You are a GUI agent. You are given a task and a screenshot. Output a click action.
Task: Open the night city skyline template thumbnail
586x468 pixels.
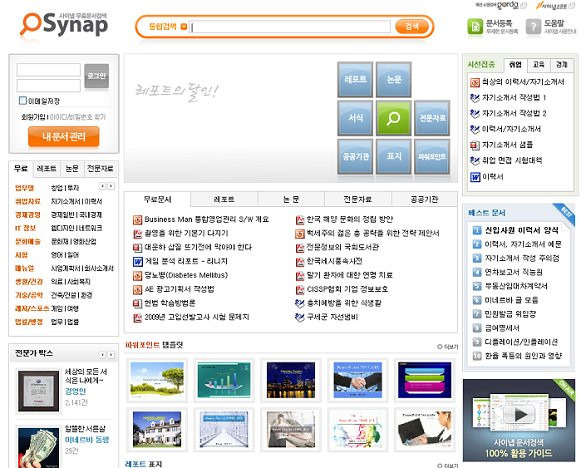tap(291, 380)
